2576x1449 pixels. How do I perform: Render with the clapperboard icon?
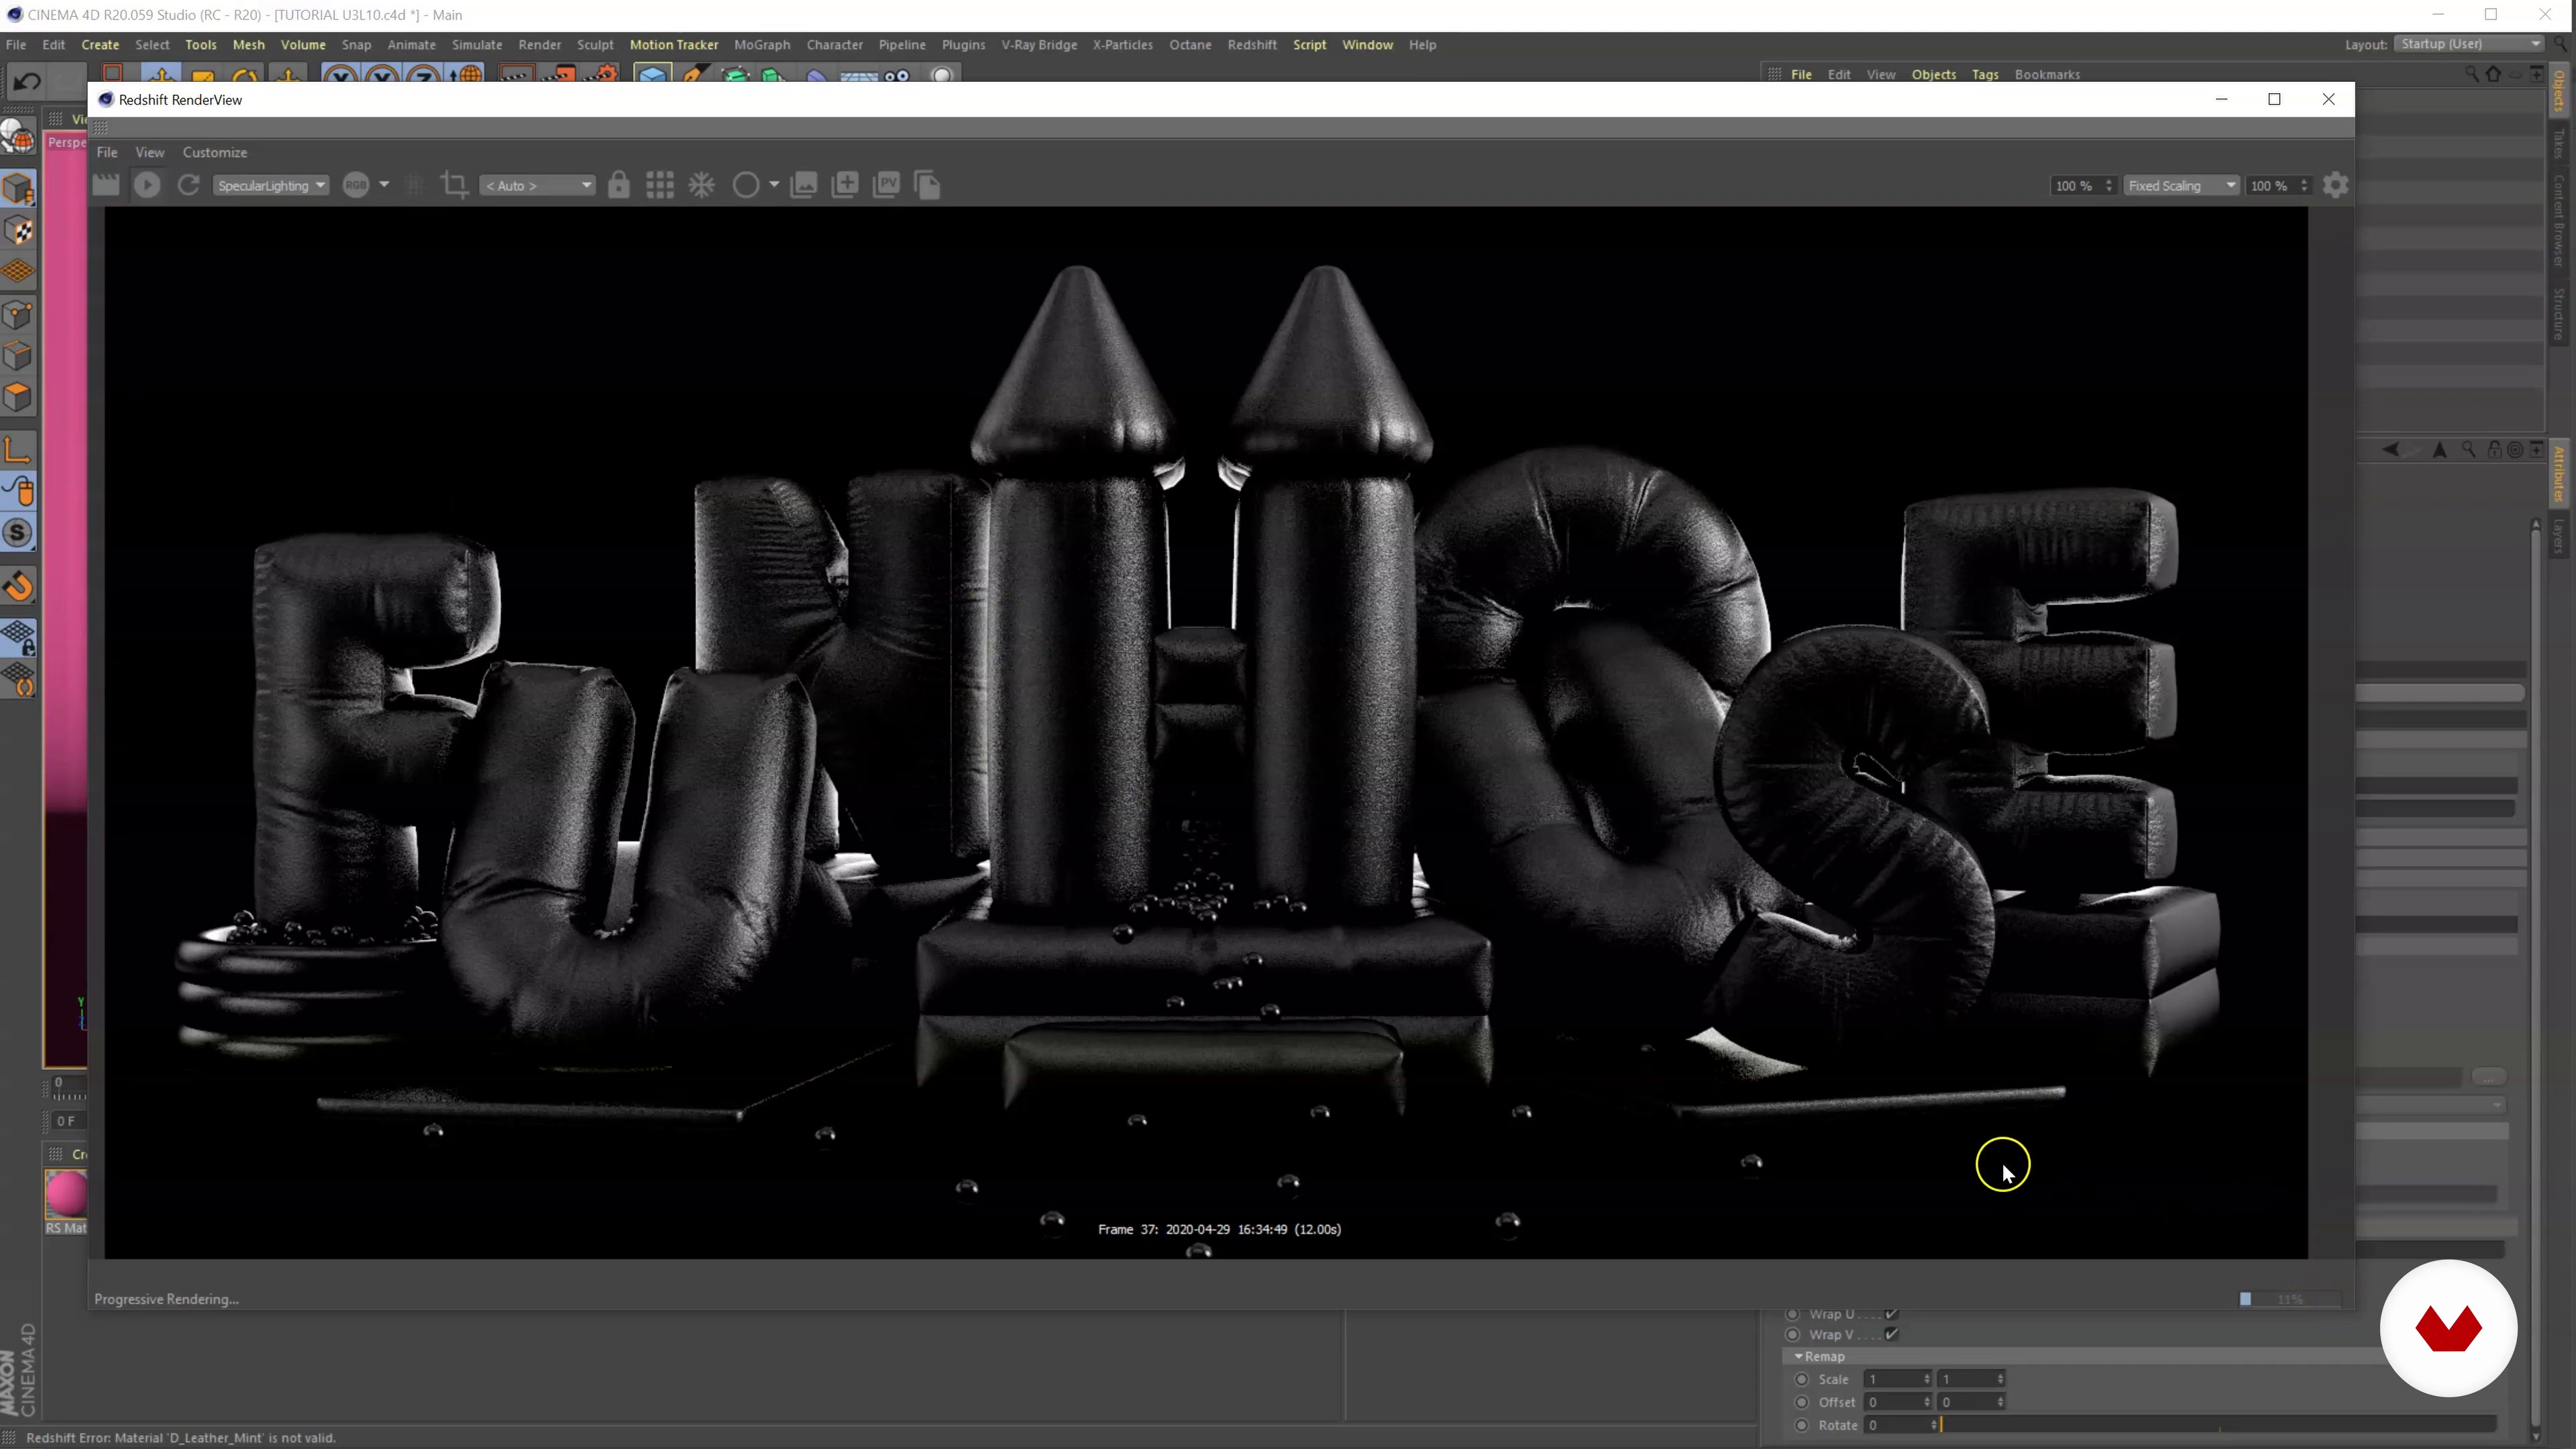(x=106, y=185)
